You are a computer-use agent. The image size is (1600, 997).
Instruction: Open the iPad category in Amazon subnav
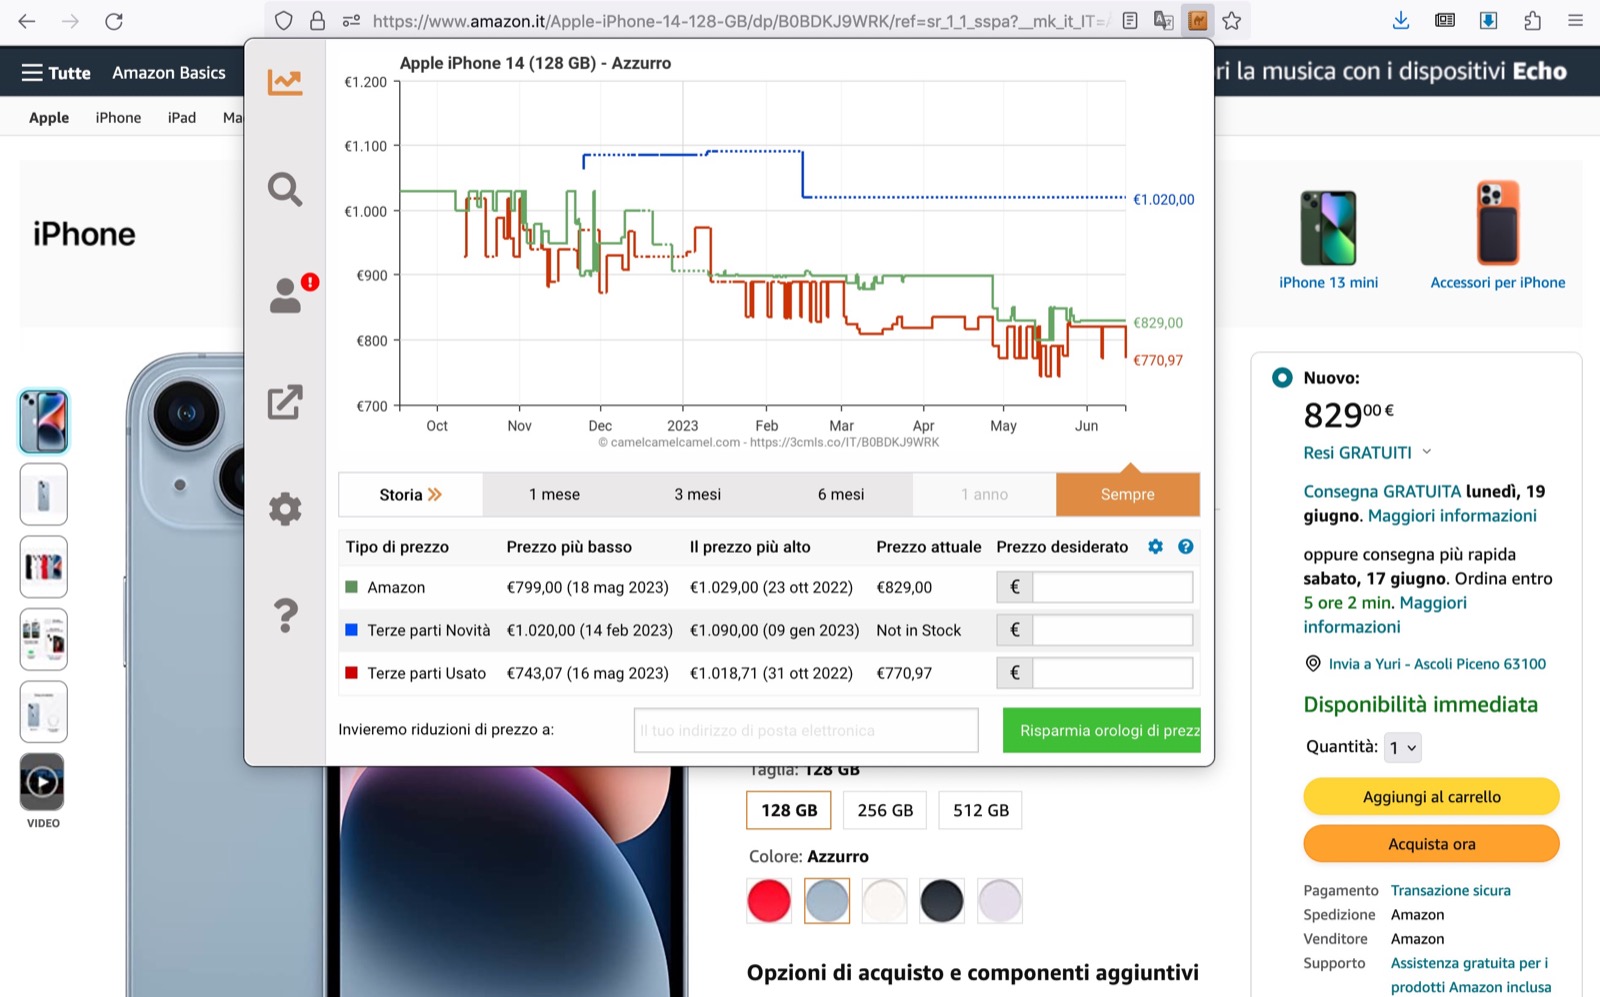click(x=182, y=117)
